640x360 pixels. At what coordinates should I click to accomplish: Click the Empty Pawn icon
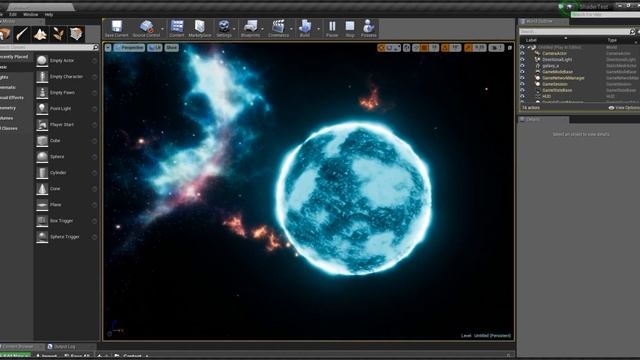(x=42, y=93)
